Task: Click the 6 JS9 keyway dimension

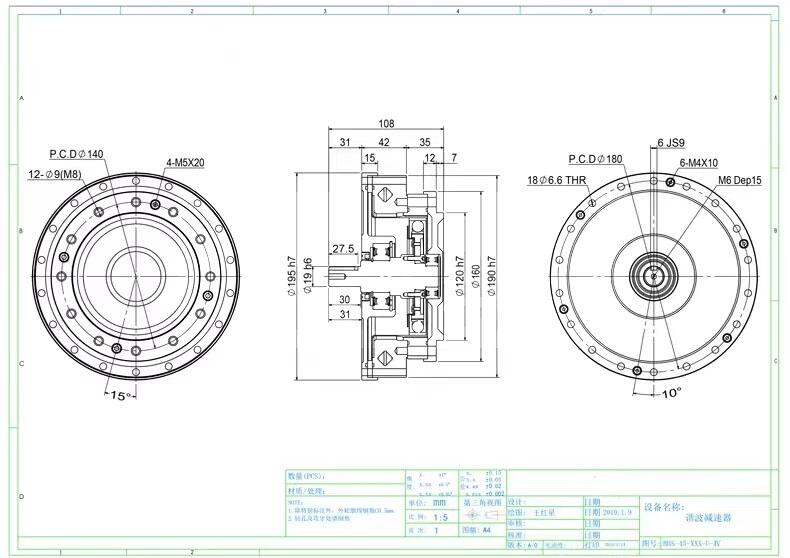Action: click(x=674, y=143)
